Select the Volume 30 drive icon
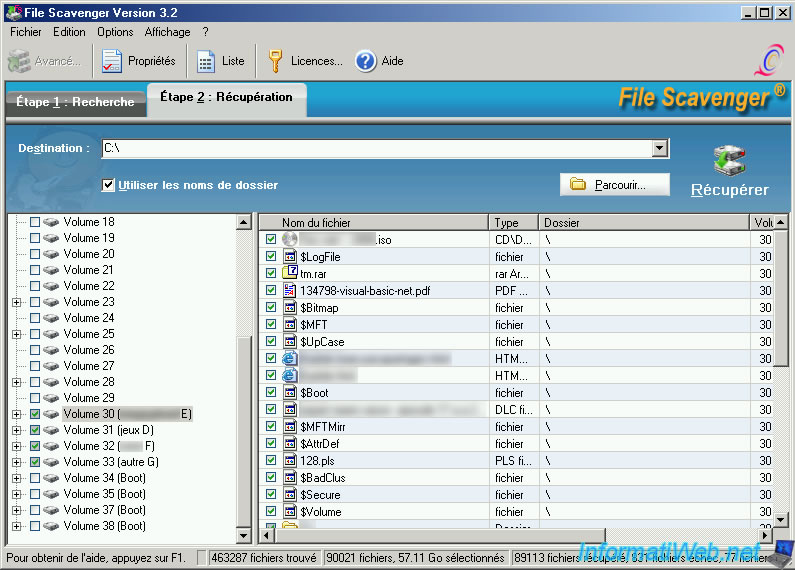The width and height of the screenshot is (795, 570). coord(51,414)
